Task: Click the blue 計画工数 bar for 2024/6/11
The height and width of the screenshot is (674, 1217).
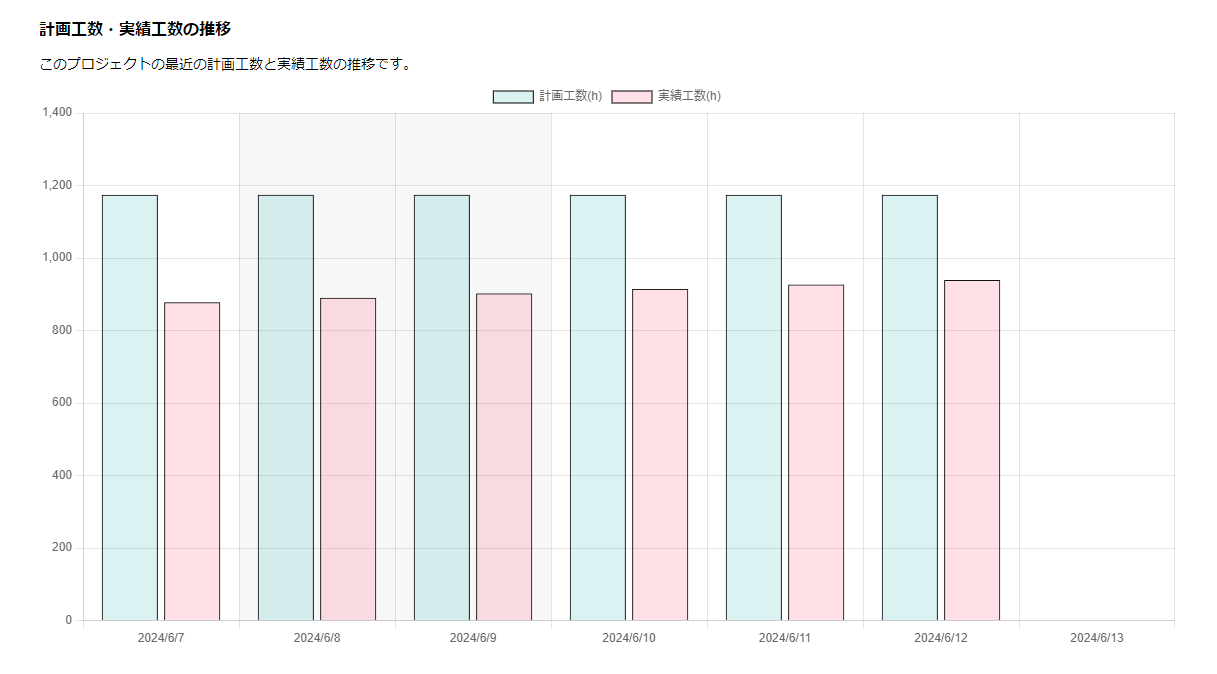Action: point(754,408)
